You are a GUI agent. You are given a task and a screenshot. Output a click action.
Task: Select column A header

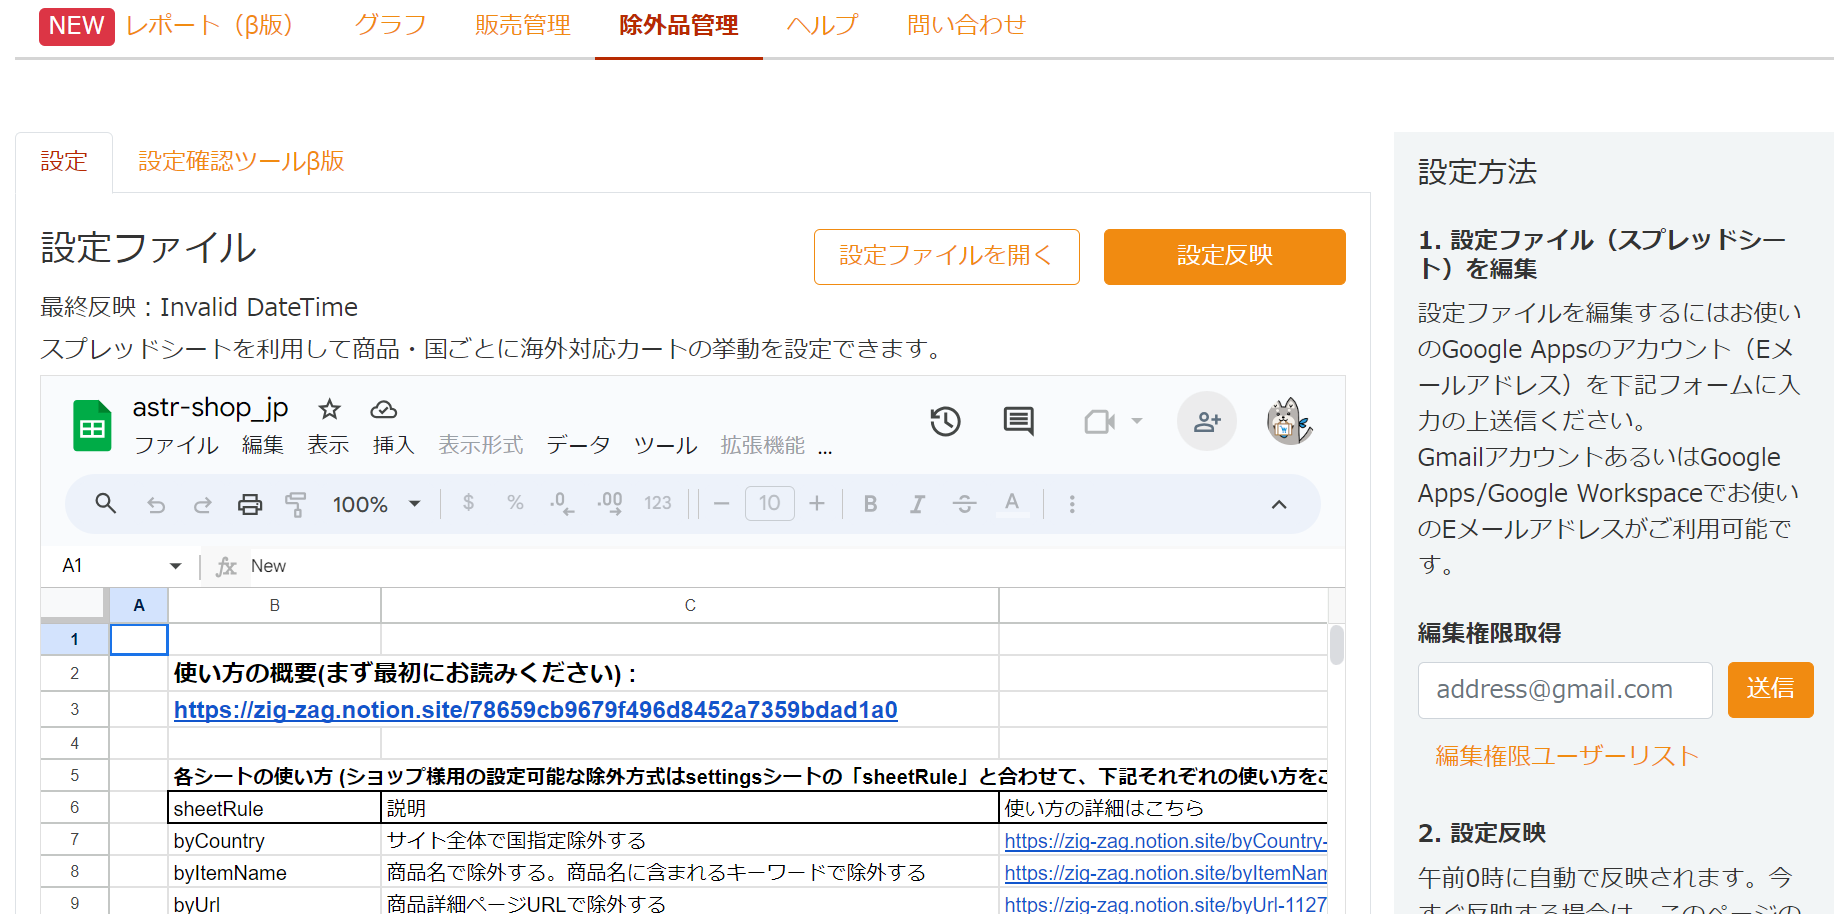click(139, 605)
